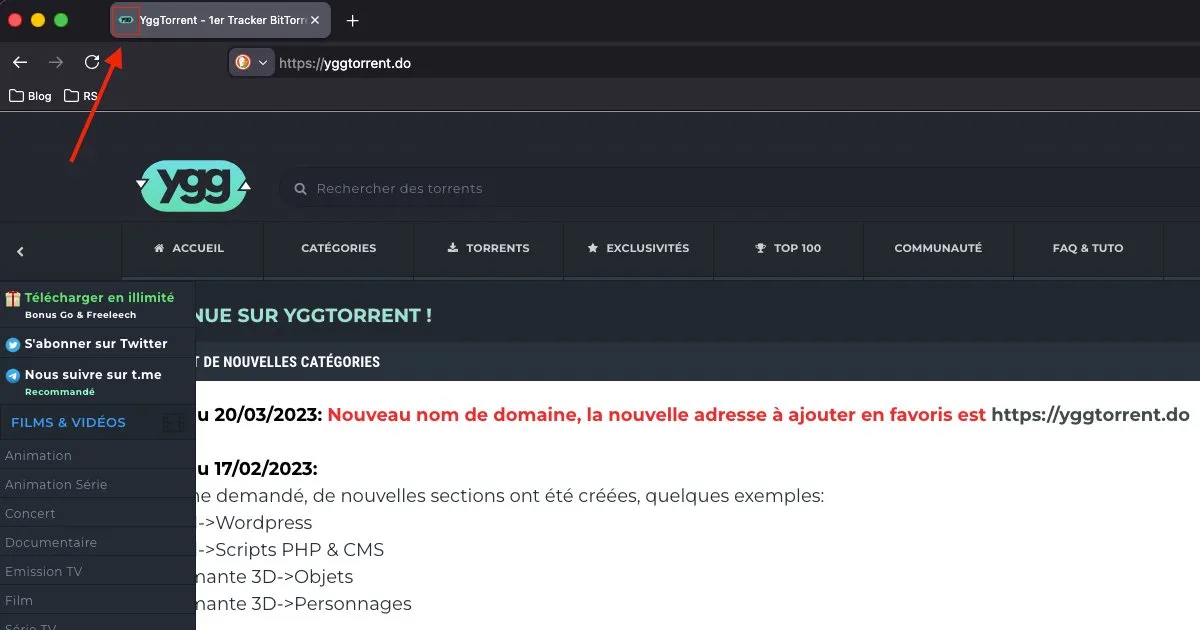
Task: Click the address bar showing yggtorrent.do
Action: 345,63
